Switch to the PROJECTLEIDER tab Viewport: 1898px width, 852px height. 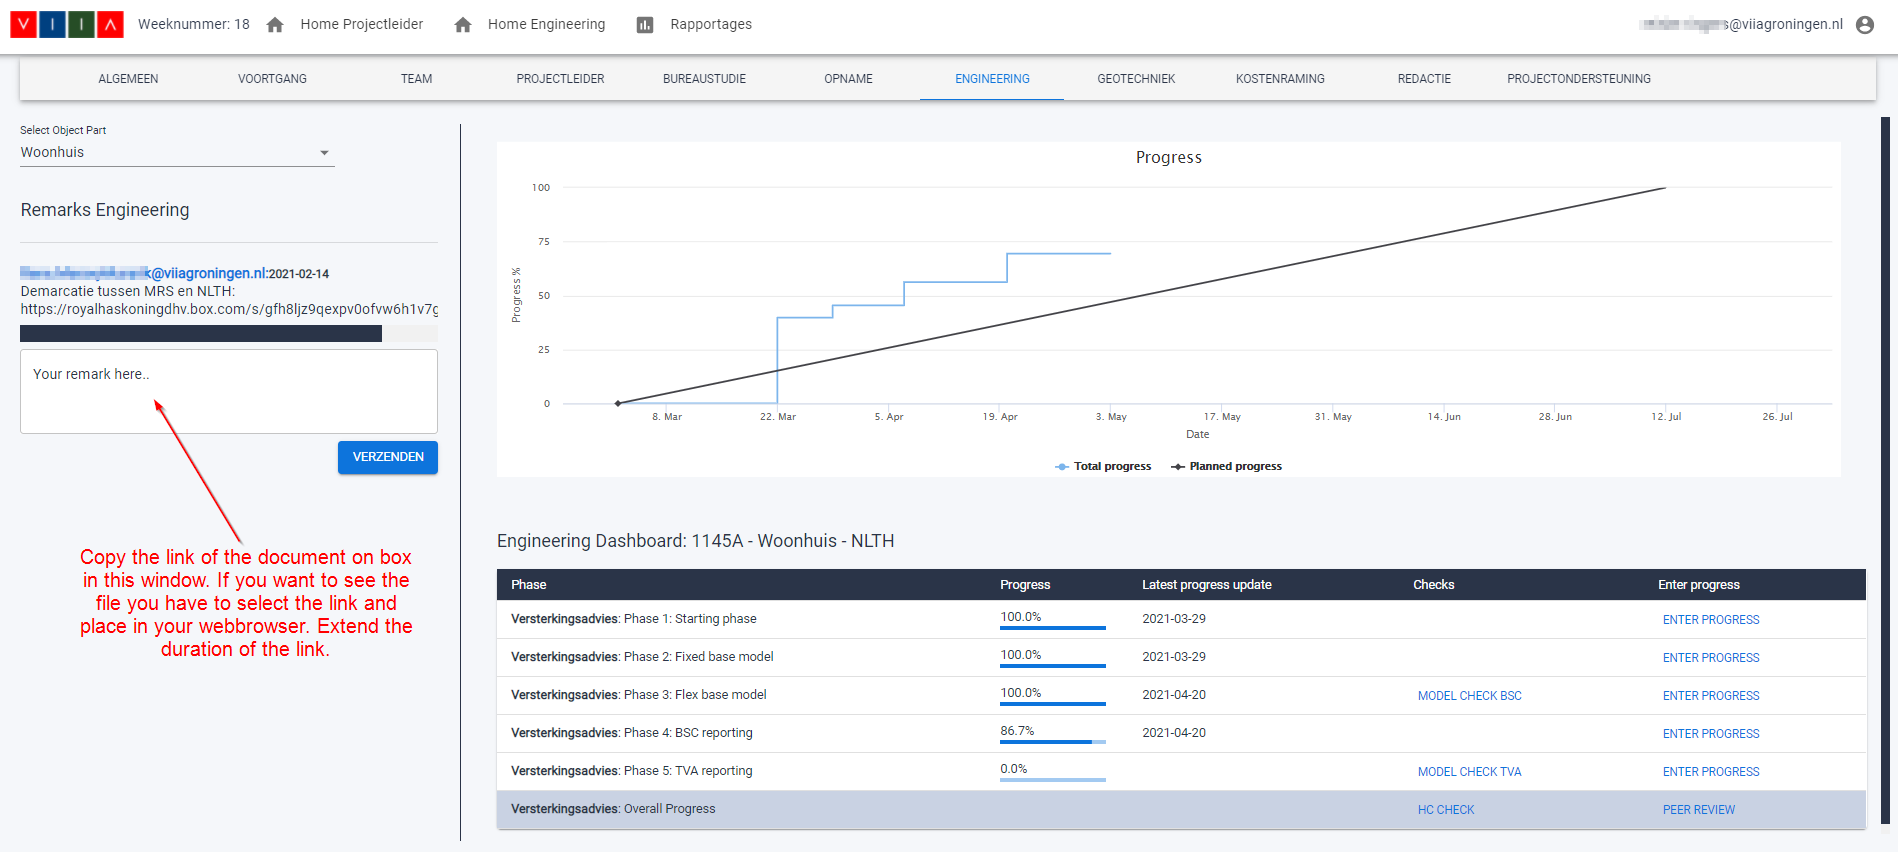click(560, 79)
